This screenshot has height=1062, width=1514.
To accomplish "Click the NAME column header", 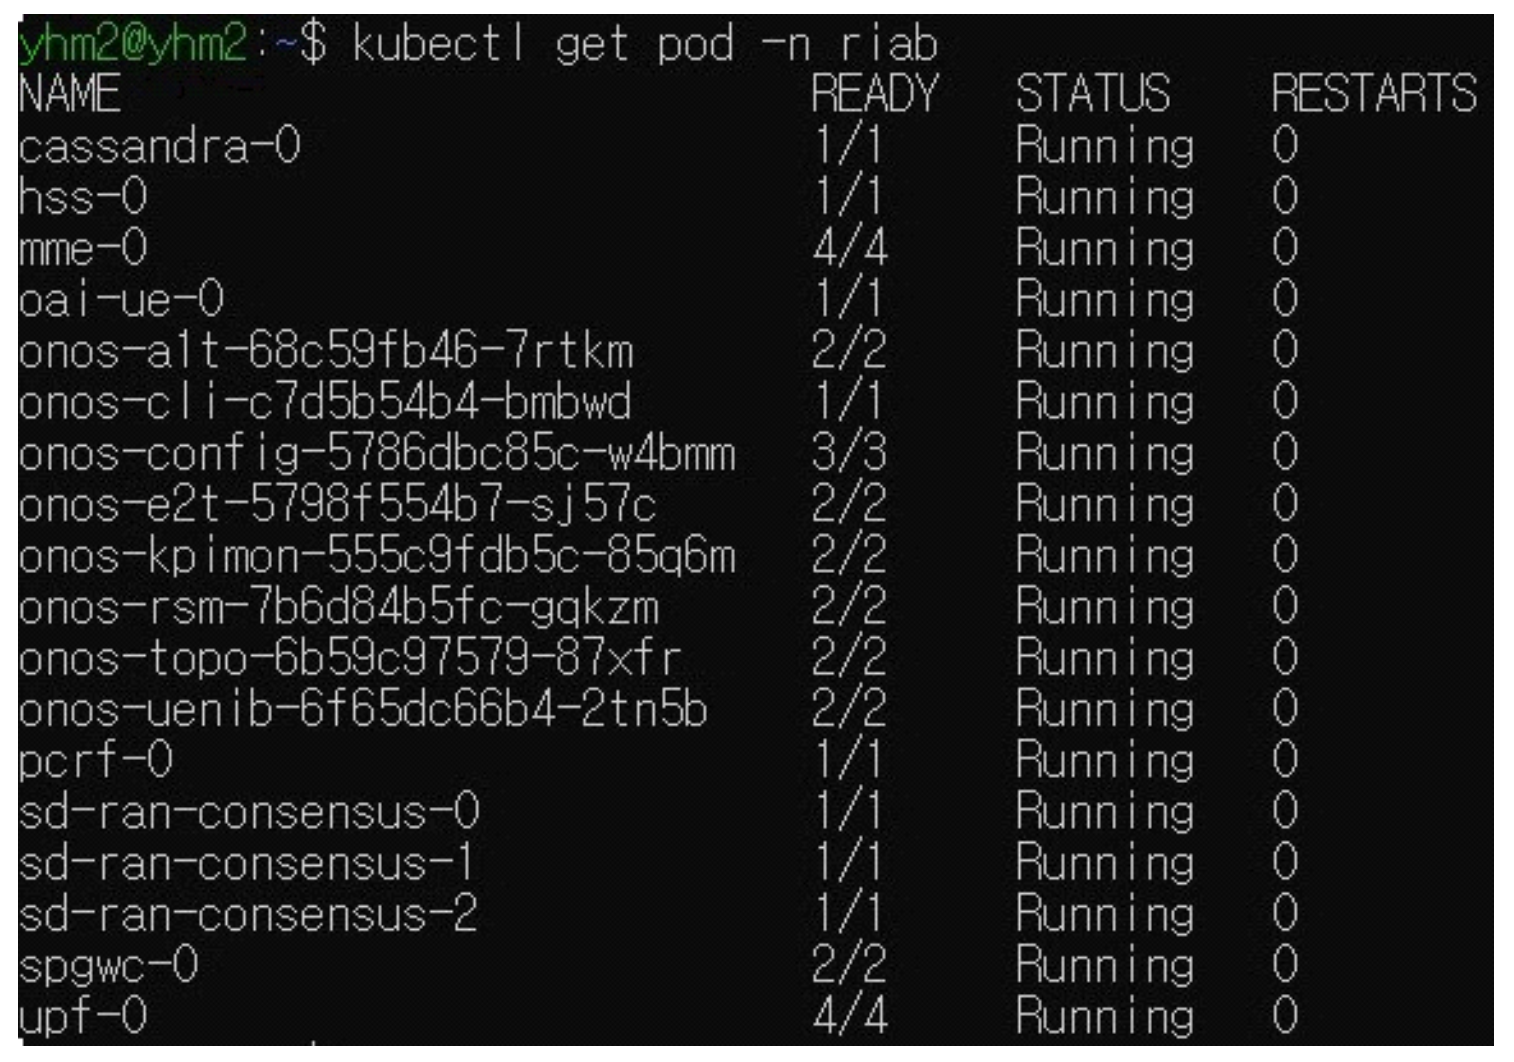I will coord(69,94).
